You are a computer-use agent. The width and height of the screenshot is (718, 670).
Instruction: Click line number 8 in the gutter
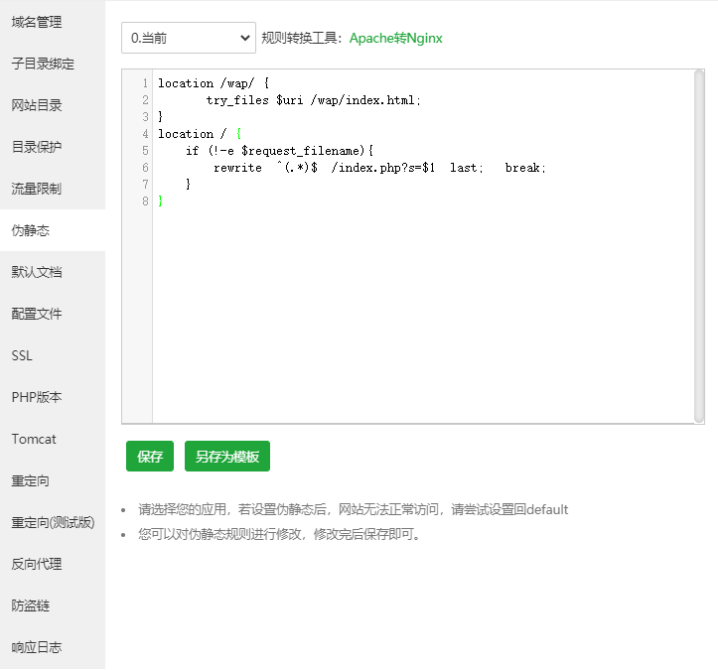(145, 202)
